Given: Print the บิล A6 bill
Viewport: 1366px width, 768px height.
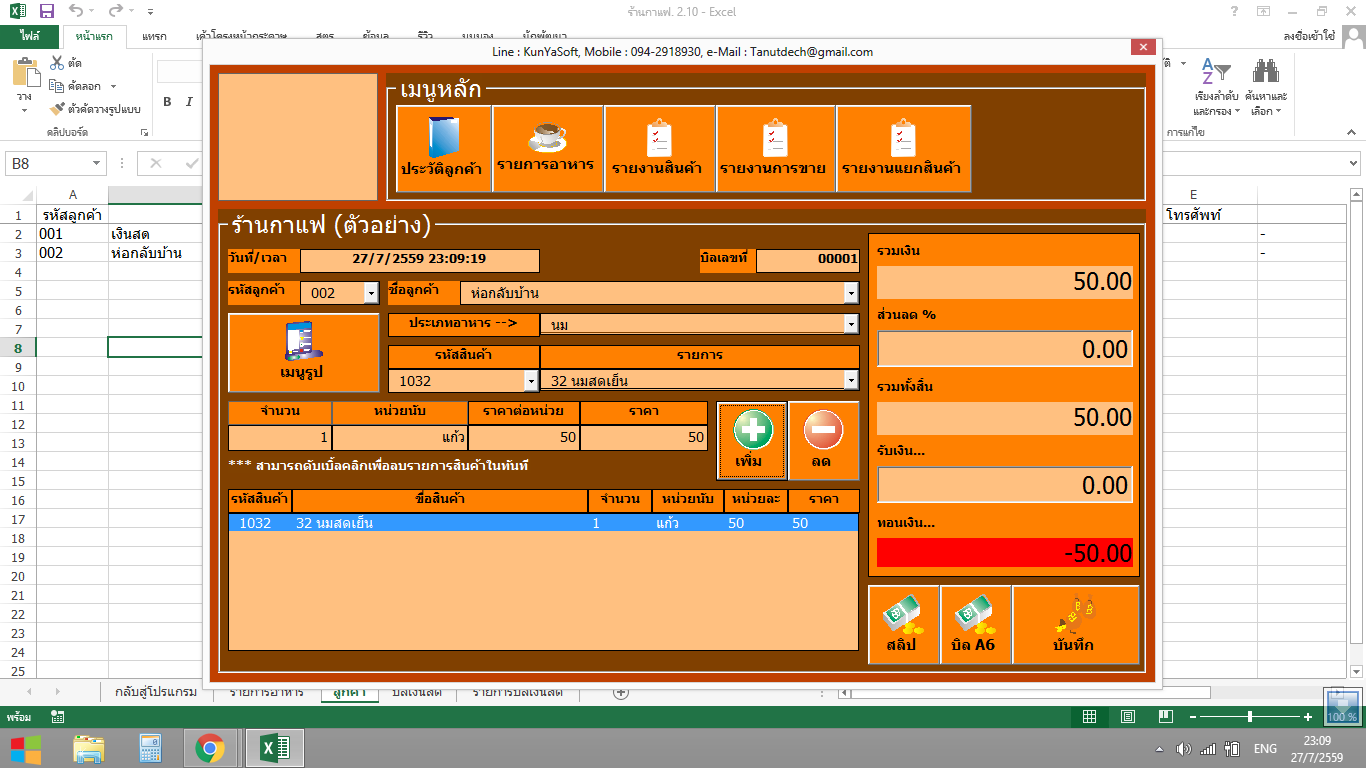Looking at the screenshot, I should (976, 624).
